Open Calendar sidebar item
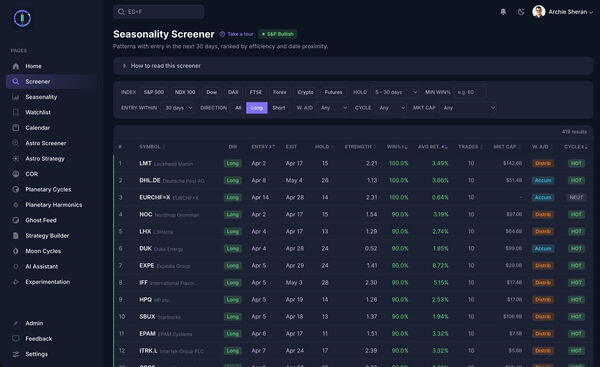The height and width of the screenshot is (367, 600). tap(52, 128)
